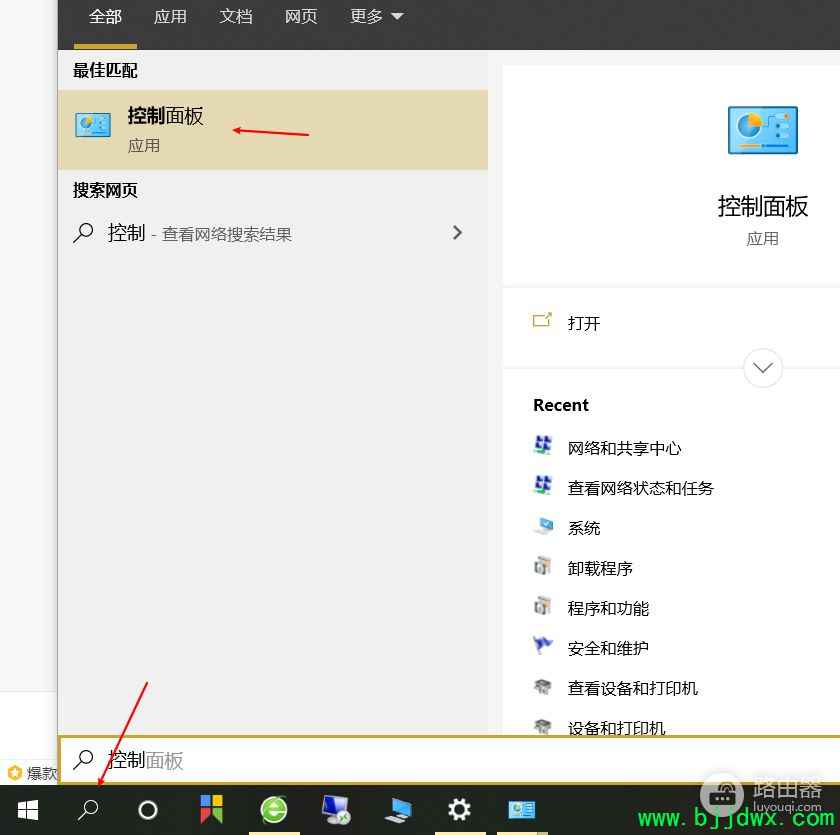Image resolution: width=840 pixels, height=835 pixels.
Task: Switch to the 应用 tab
Action: [x=170, y=17]
